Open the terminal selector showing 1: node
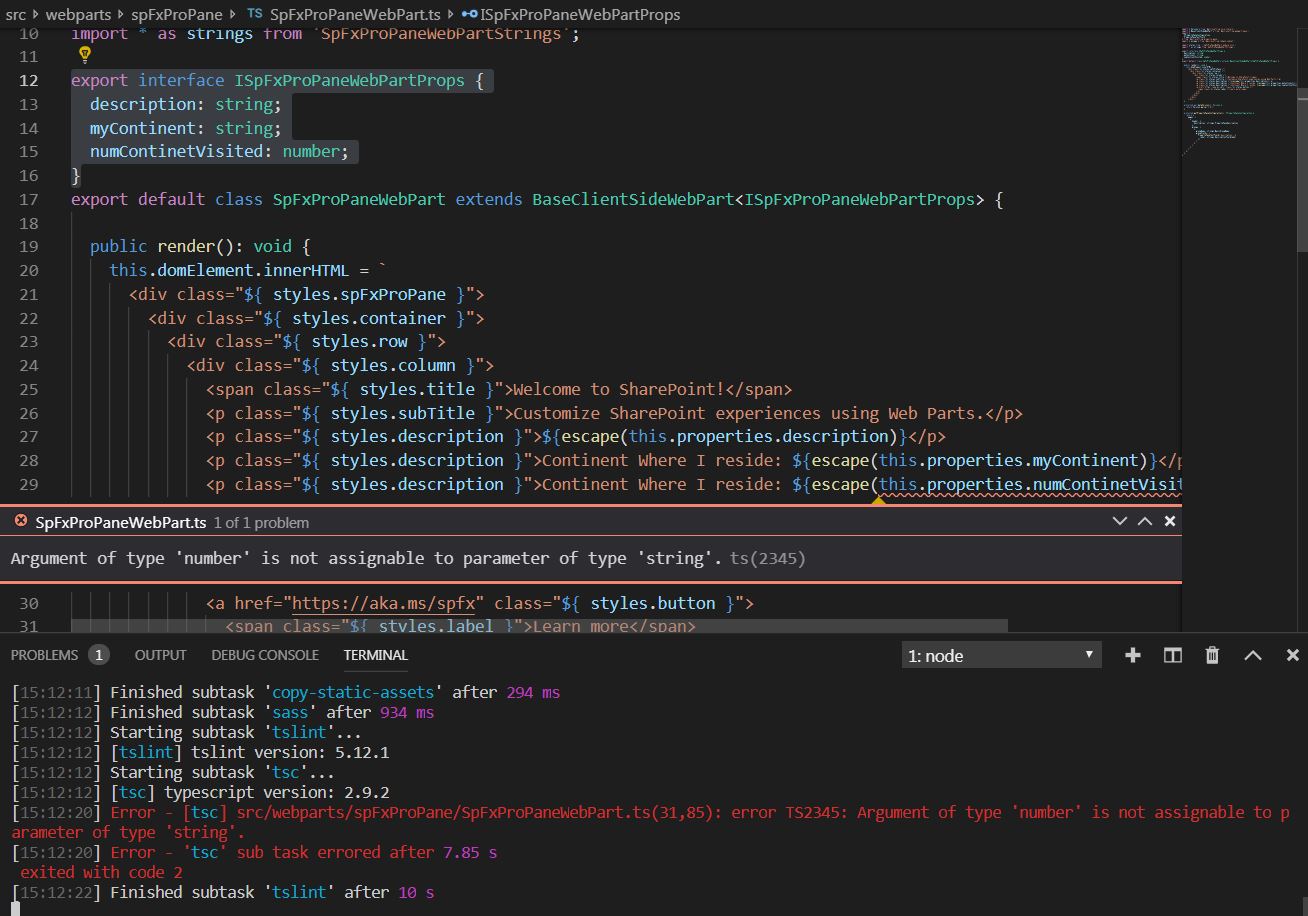Viewport: 1308px width, 916px height. pyautogui.click(x=1000, y=655)
